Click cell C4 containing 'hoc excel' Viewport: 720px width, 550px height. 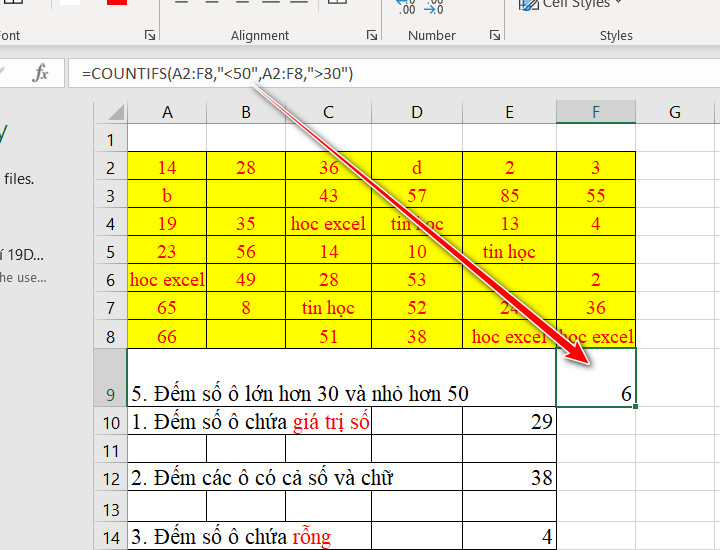coord(327,223)
